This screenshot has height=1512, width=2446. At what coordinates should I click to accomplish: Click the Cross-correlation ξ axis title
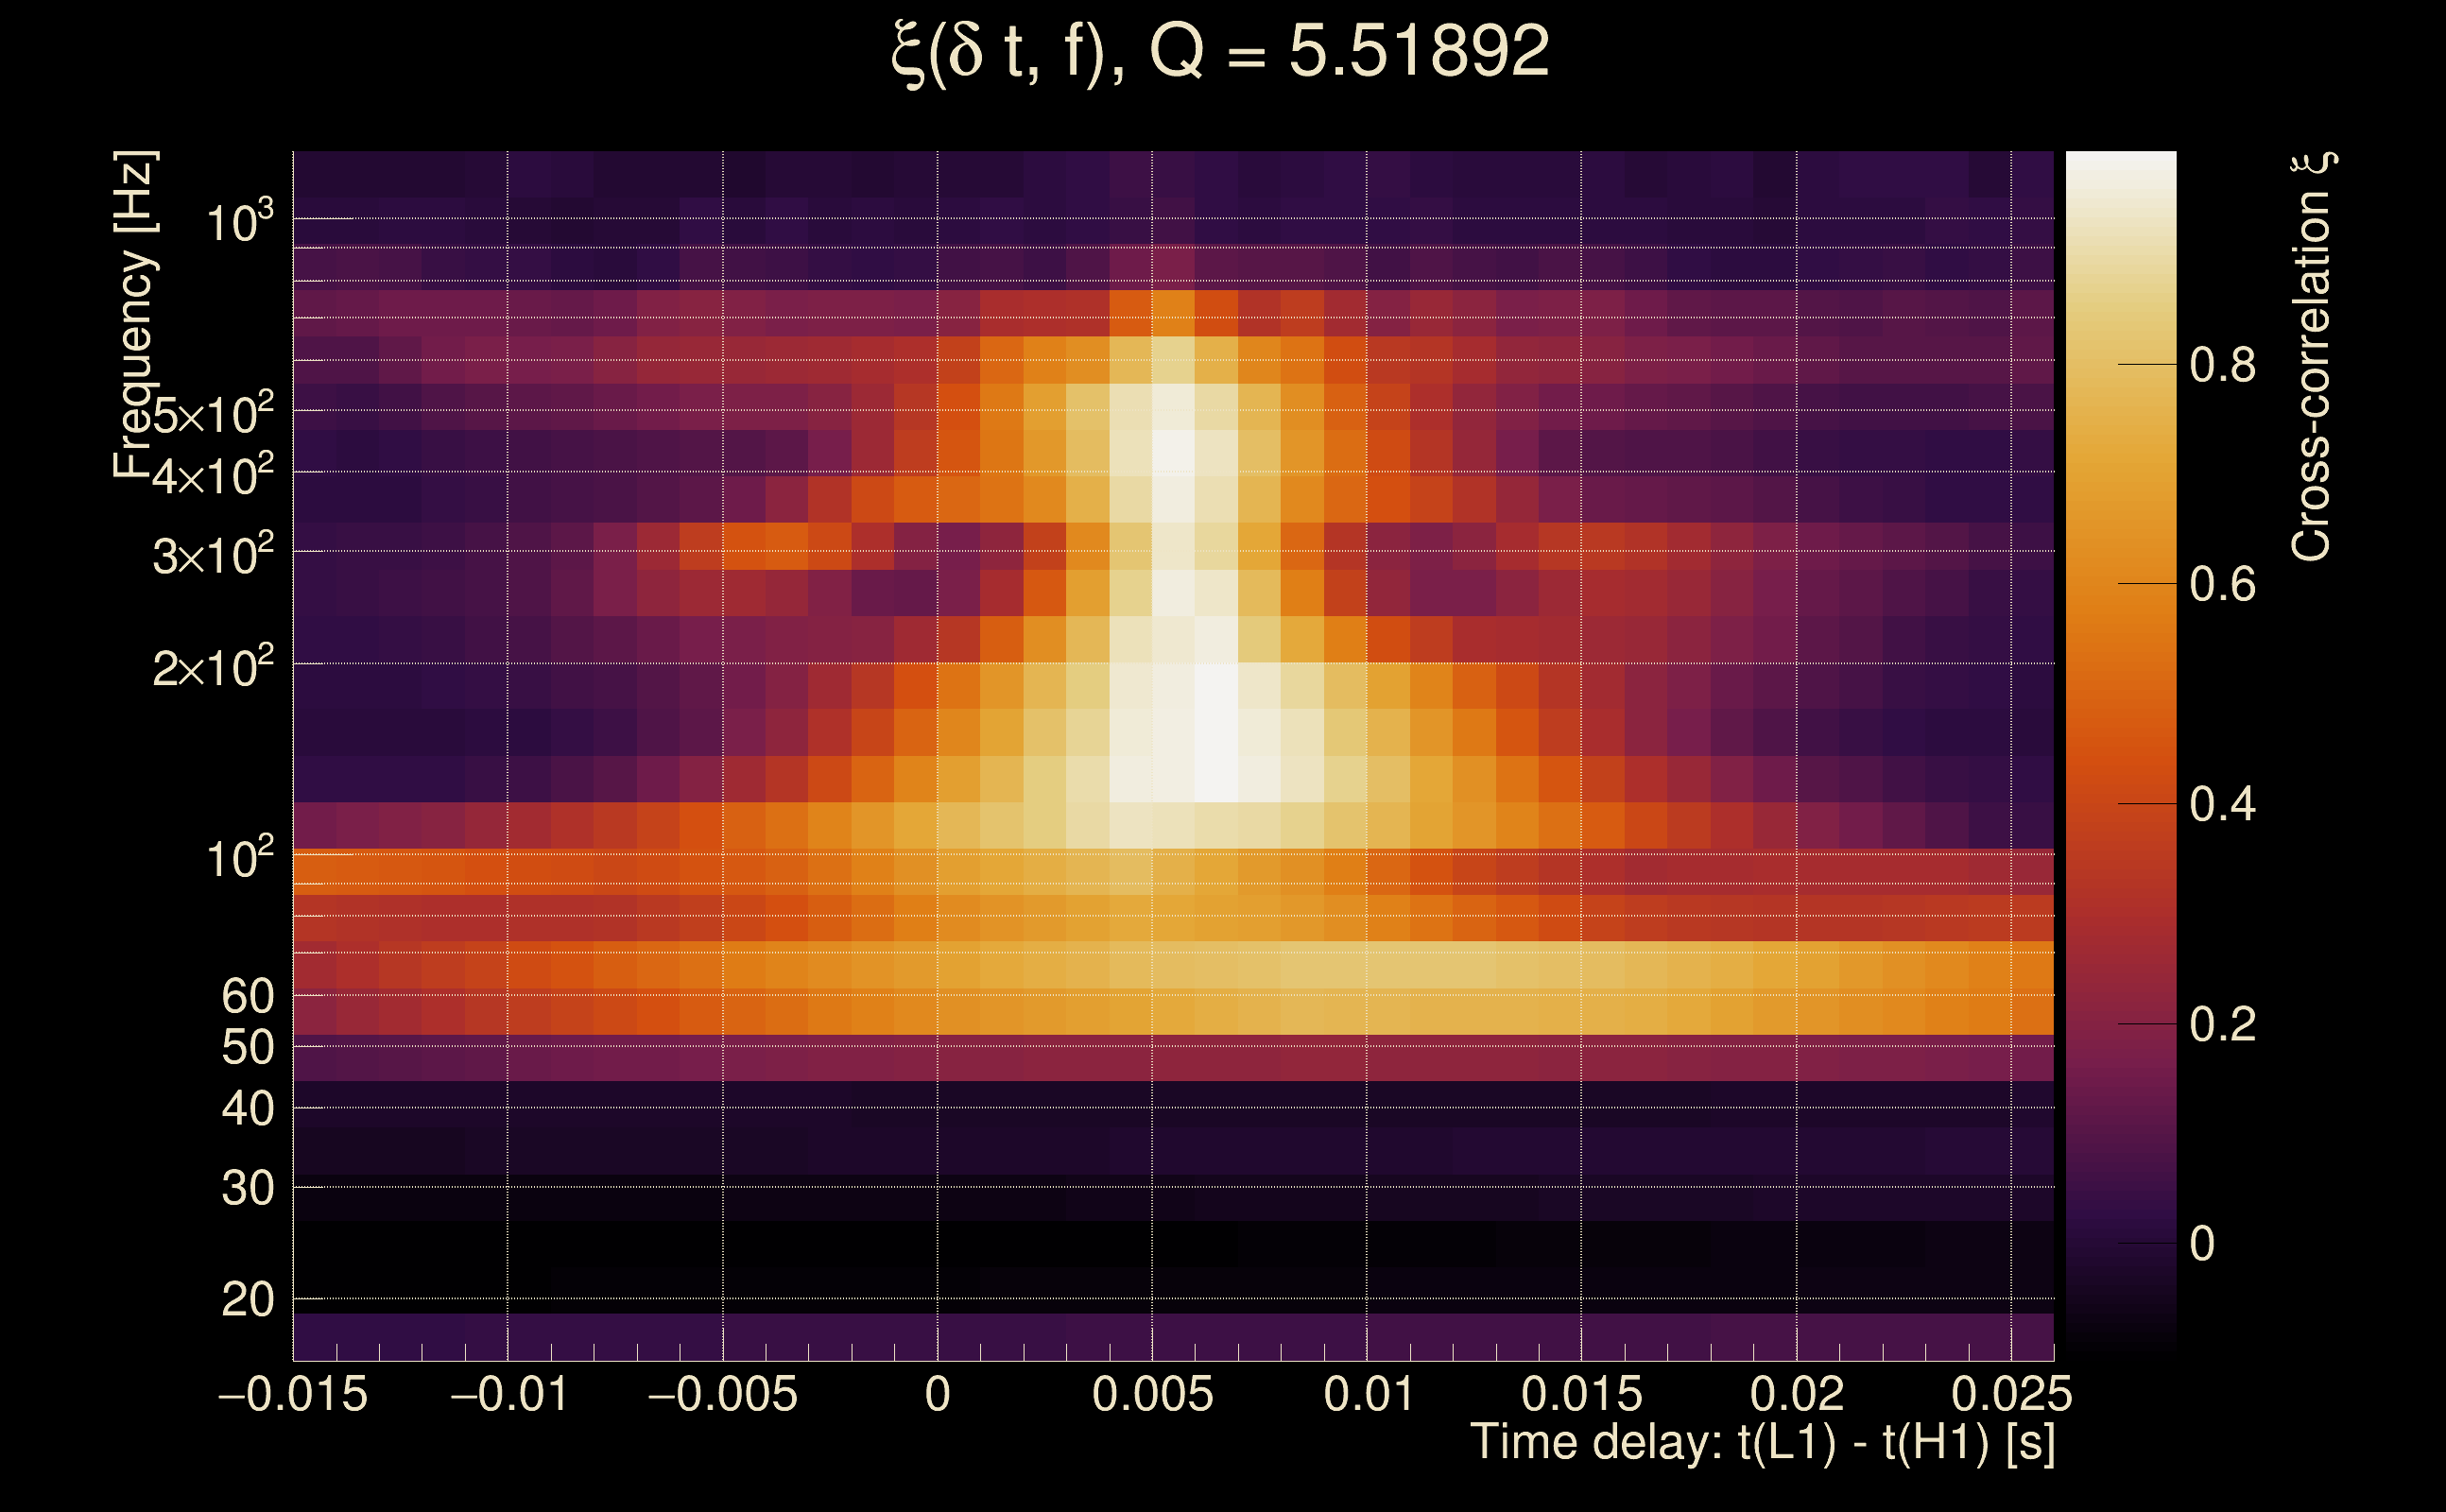2312,355
